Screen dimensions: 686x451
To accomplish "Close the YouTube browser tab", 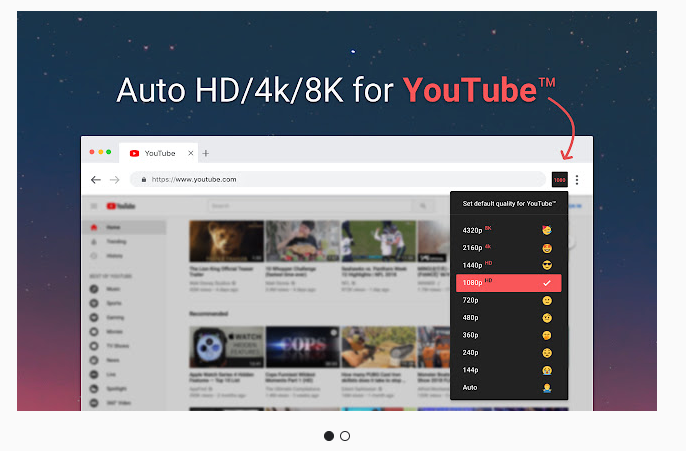I will 191,153.
